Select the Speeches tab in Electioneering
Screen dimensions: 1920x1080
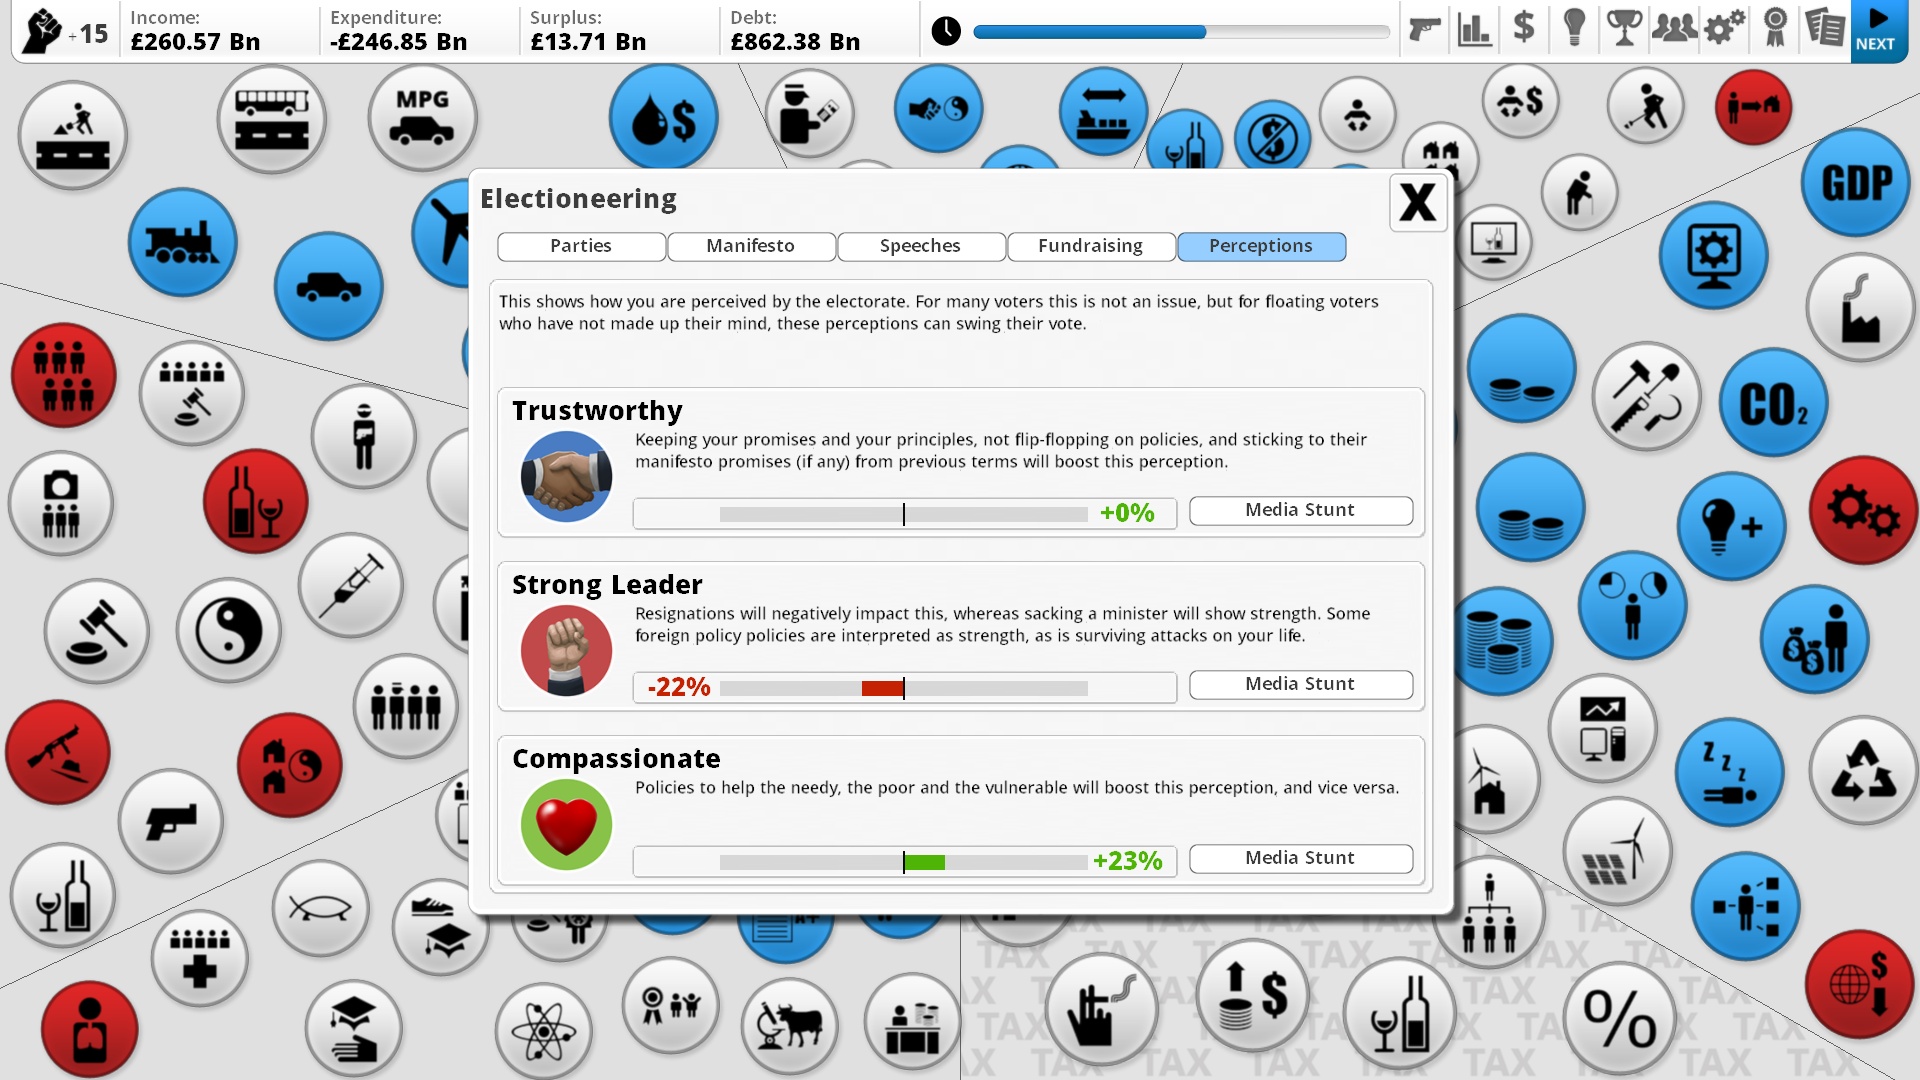[x=919, y=245]
